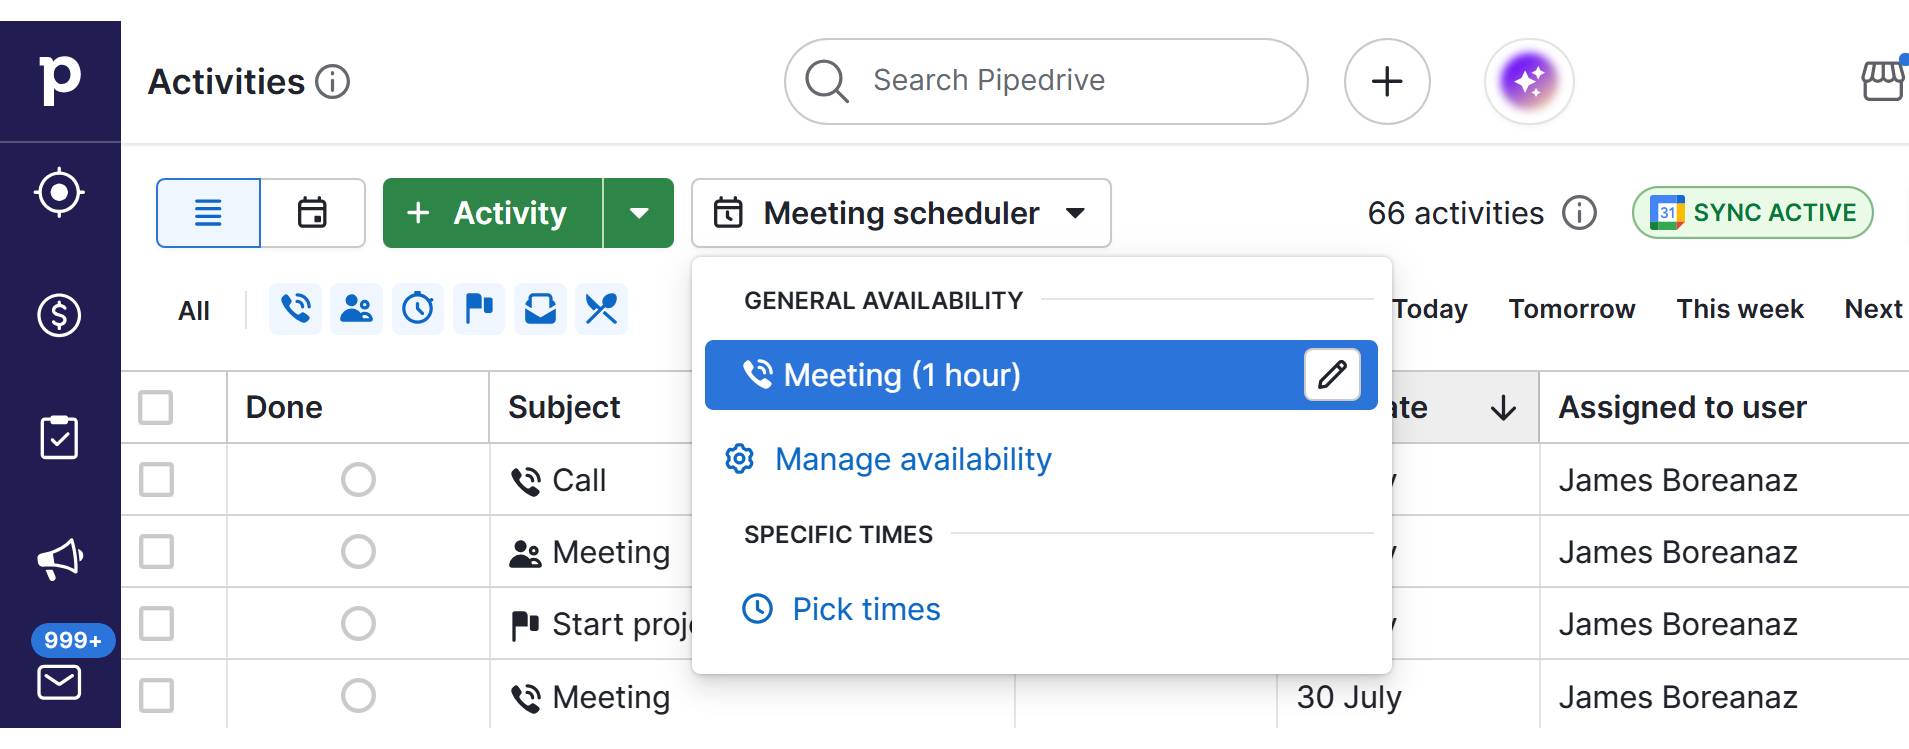Open the mail inbox sidebar icon

coord(59,682)
